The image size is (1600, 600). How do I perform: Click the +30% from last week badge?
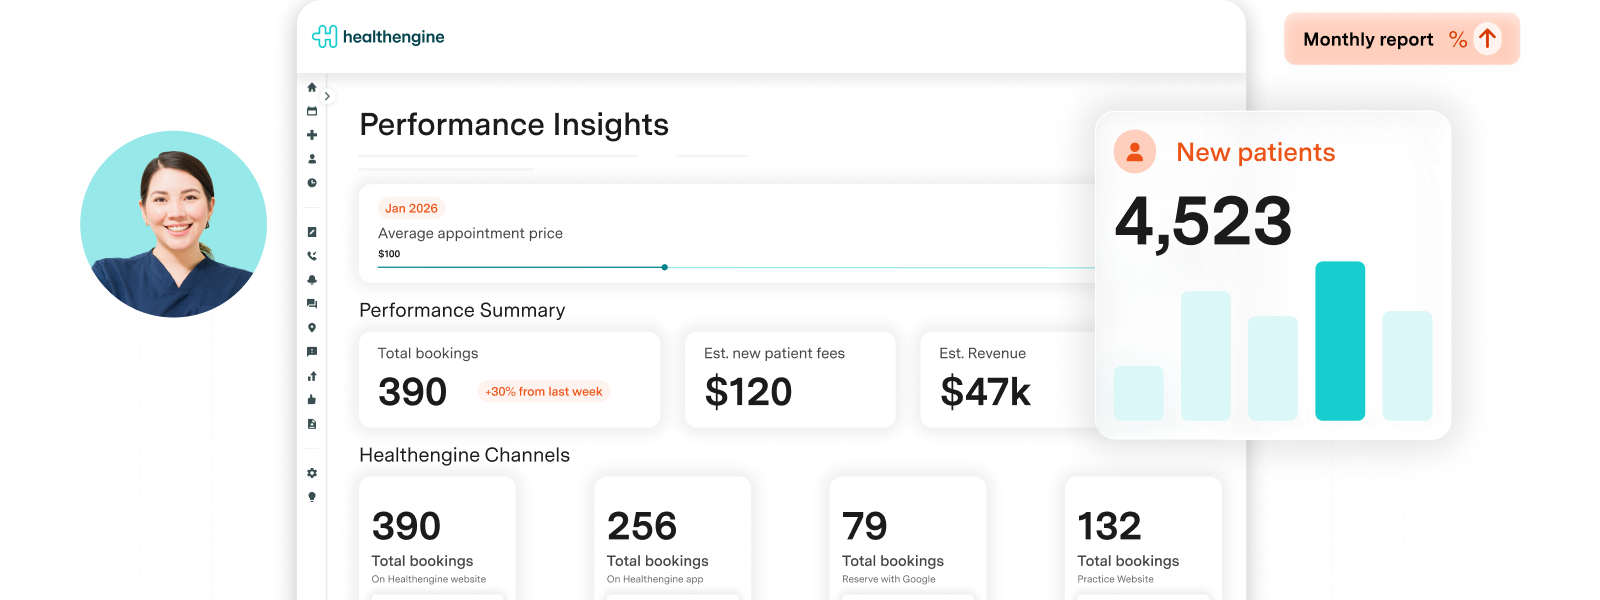coord(544,392)
